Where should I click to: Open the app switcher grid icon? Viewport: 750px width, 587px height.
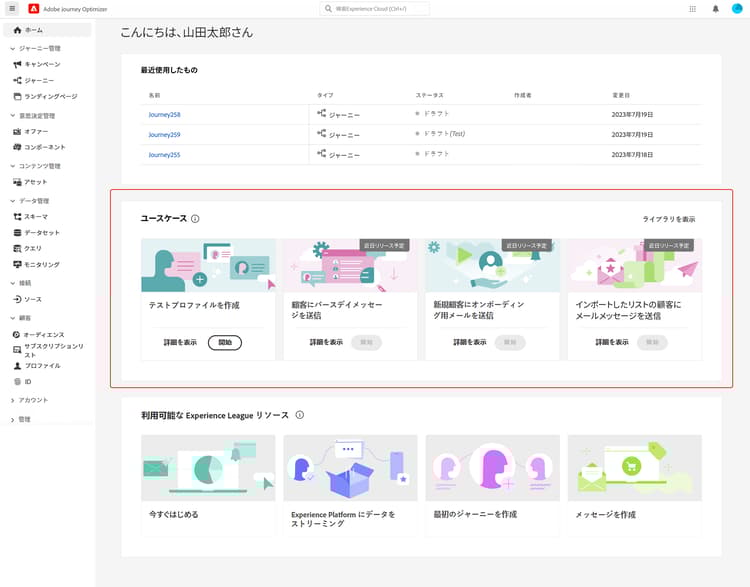pos(692,9)
